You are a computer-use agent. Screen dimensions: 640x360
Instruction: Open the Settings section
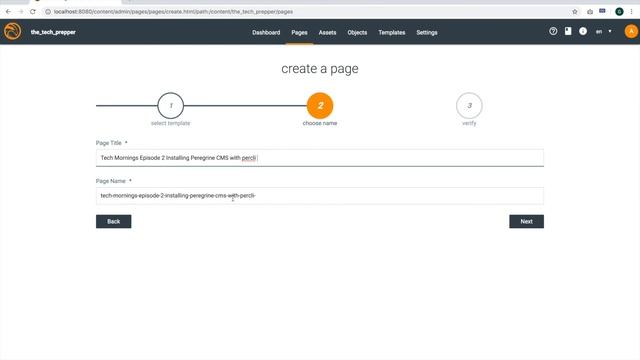coord(427,32)
